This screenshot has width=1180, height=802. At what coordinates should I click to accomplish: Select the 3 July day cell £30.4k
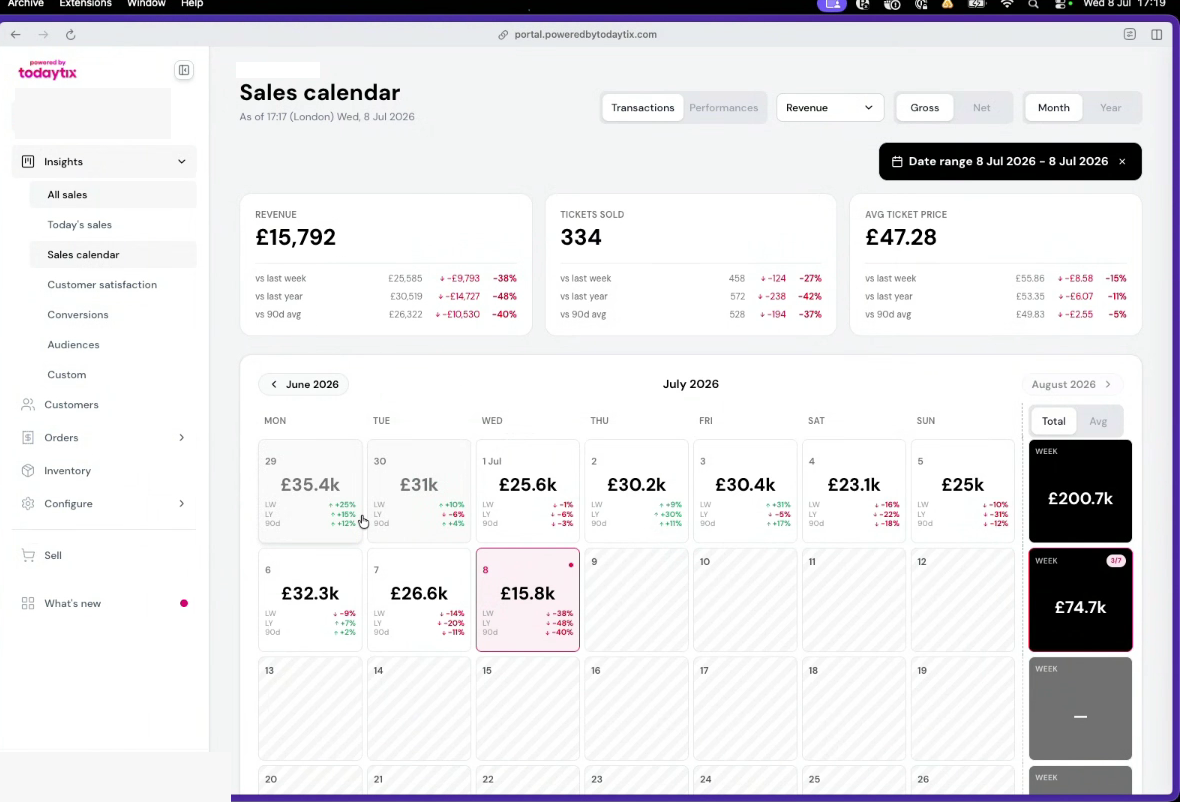tap(745, 491)
